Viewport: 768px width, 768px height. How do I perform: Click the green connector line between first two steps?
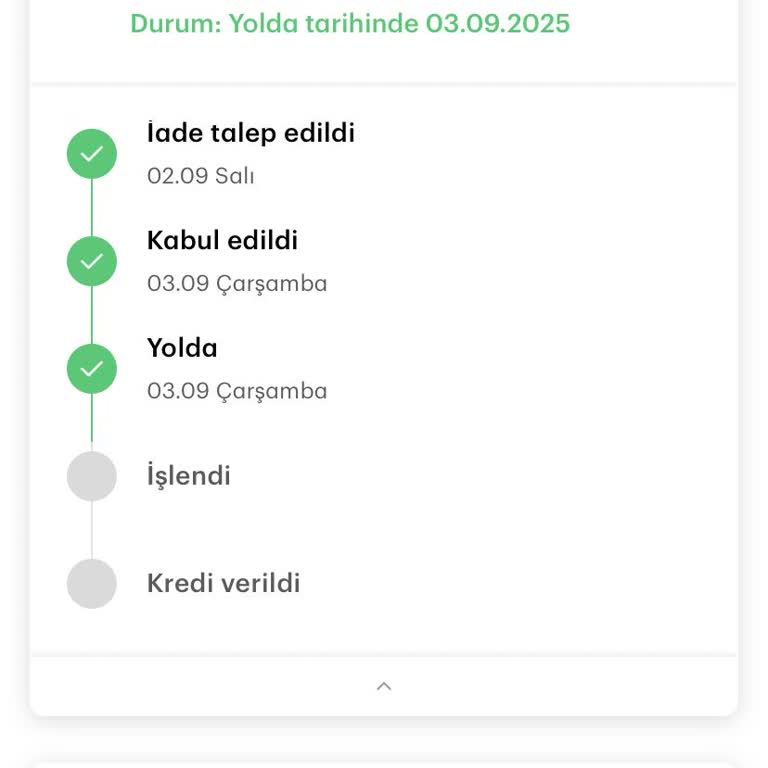pos(92,208)
